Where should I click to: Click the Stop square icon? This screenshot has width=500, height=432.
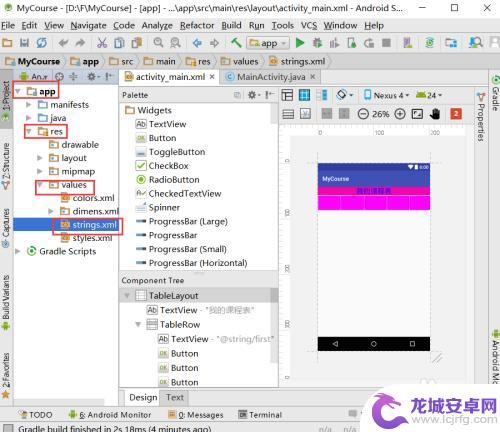coord(386,43)
